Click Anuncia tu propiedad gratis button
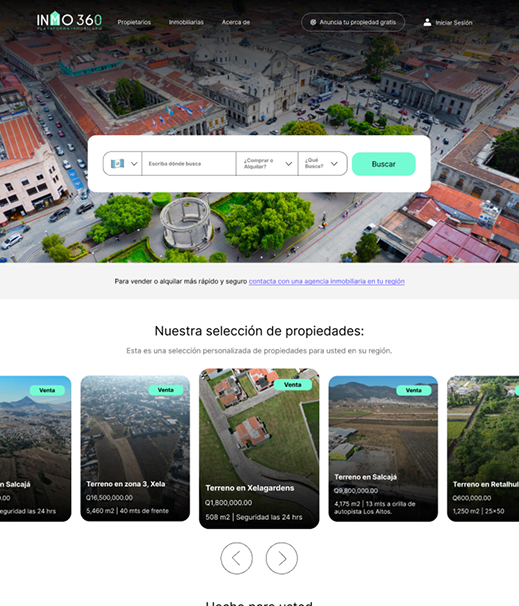519x606 pixels. coord(353,22)
